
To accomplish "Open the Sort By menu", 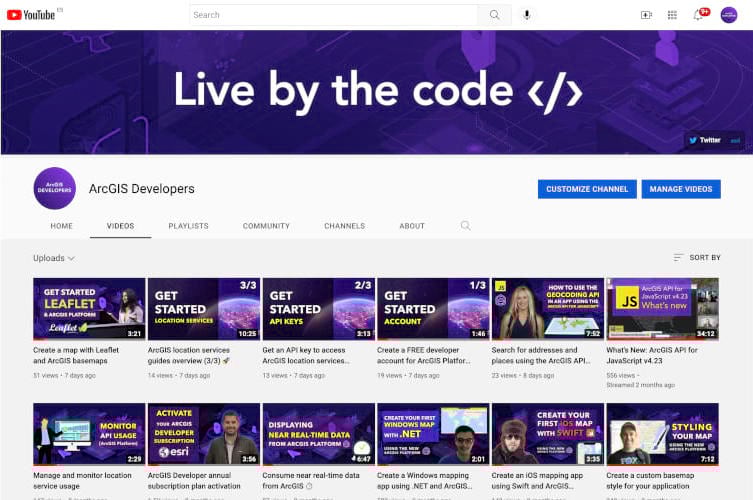I will [x=697, y=257].
